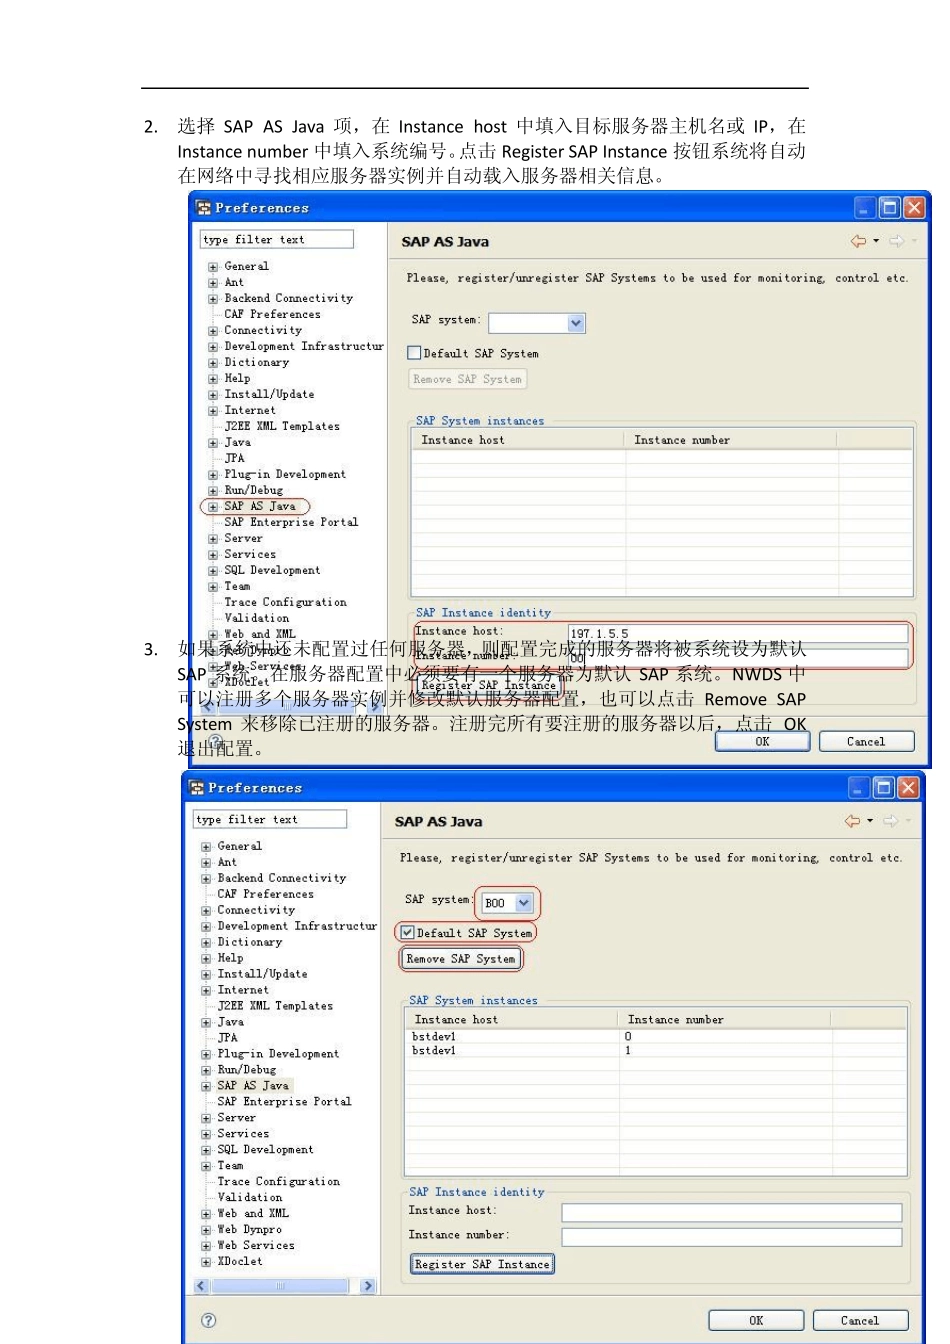Image resolution: width=950 pixels, height=1344 pixels.
Task: Expand Backend Connectivity node in upper dialog tree
Action: tap(213, 299)
